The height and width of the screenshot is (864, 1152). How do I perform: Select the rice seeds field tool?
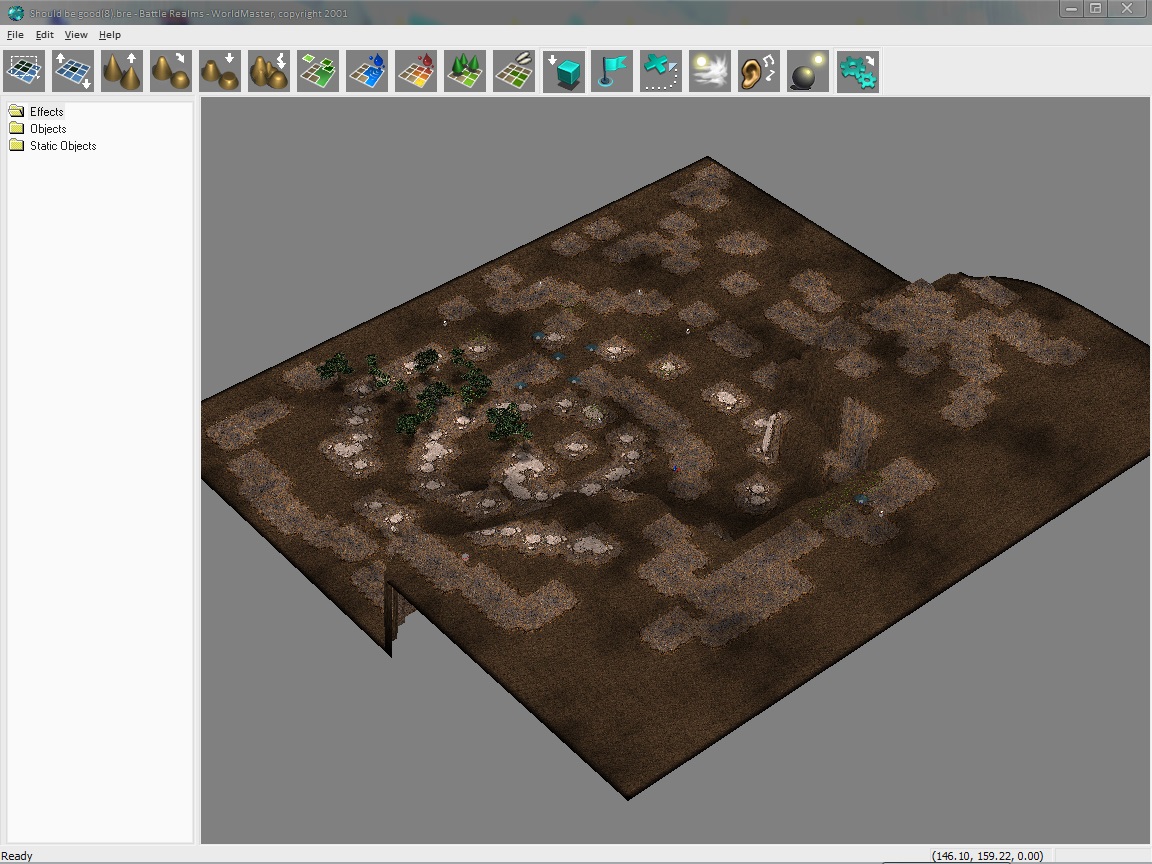514,71
